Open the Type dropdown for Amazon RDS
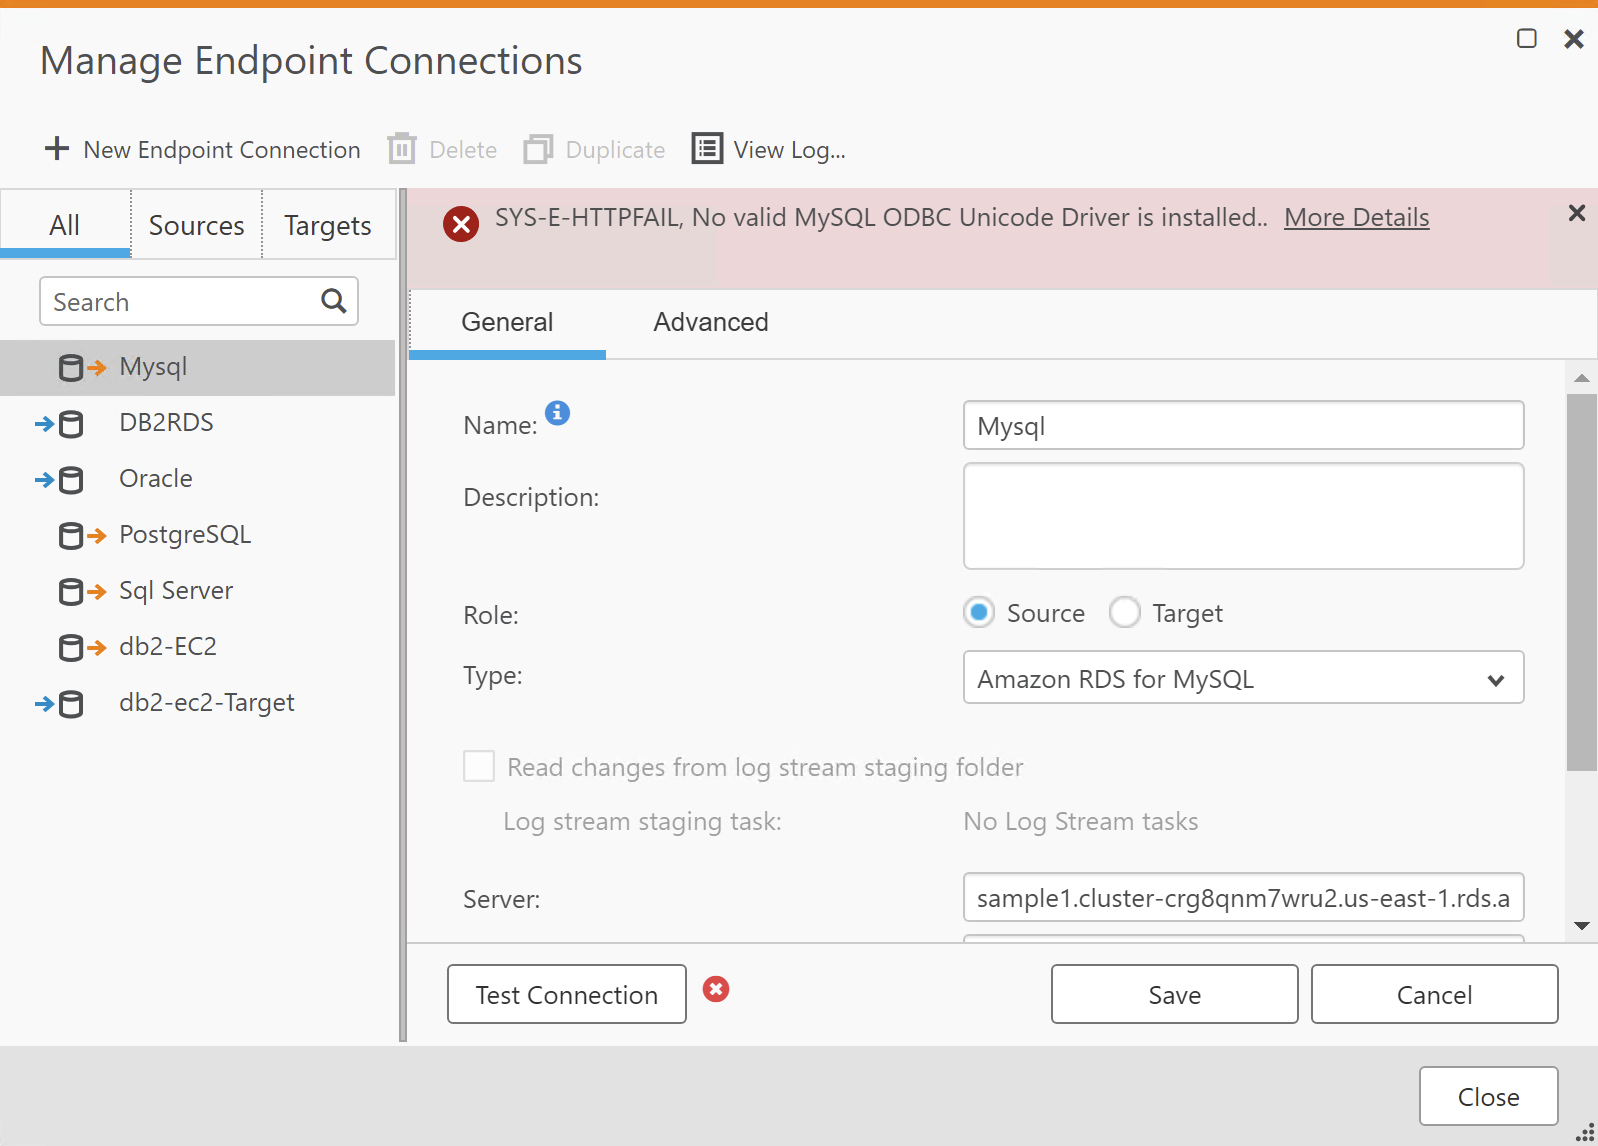 pyautogui.click(x=1243, y=678)
